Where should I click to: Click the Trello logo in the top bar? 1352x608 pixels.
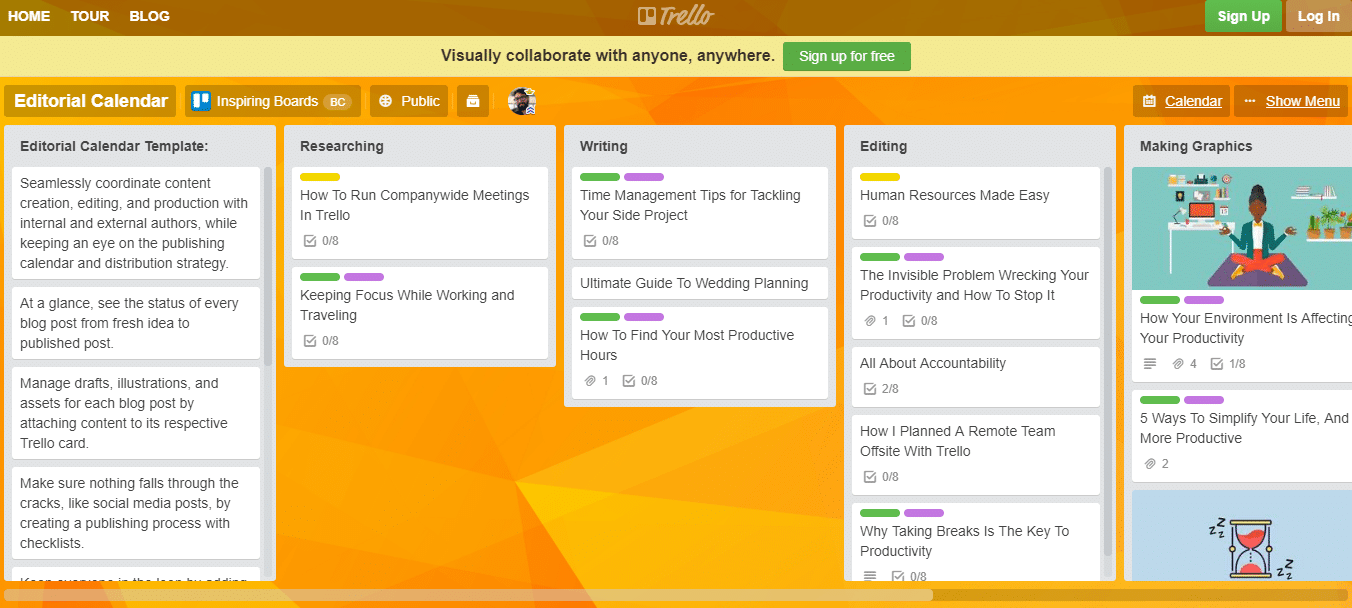point(676,15)
